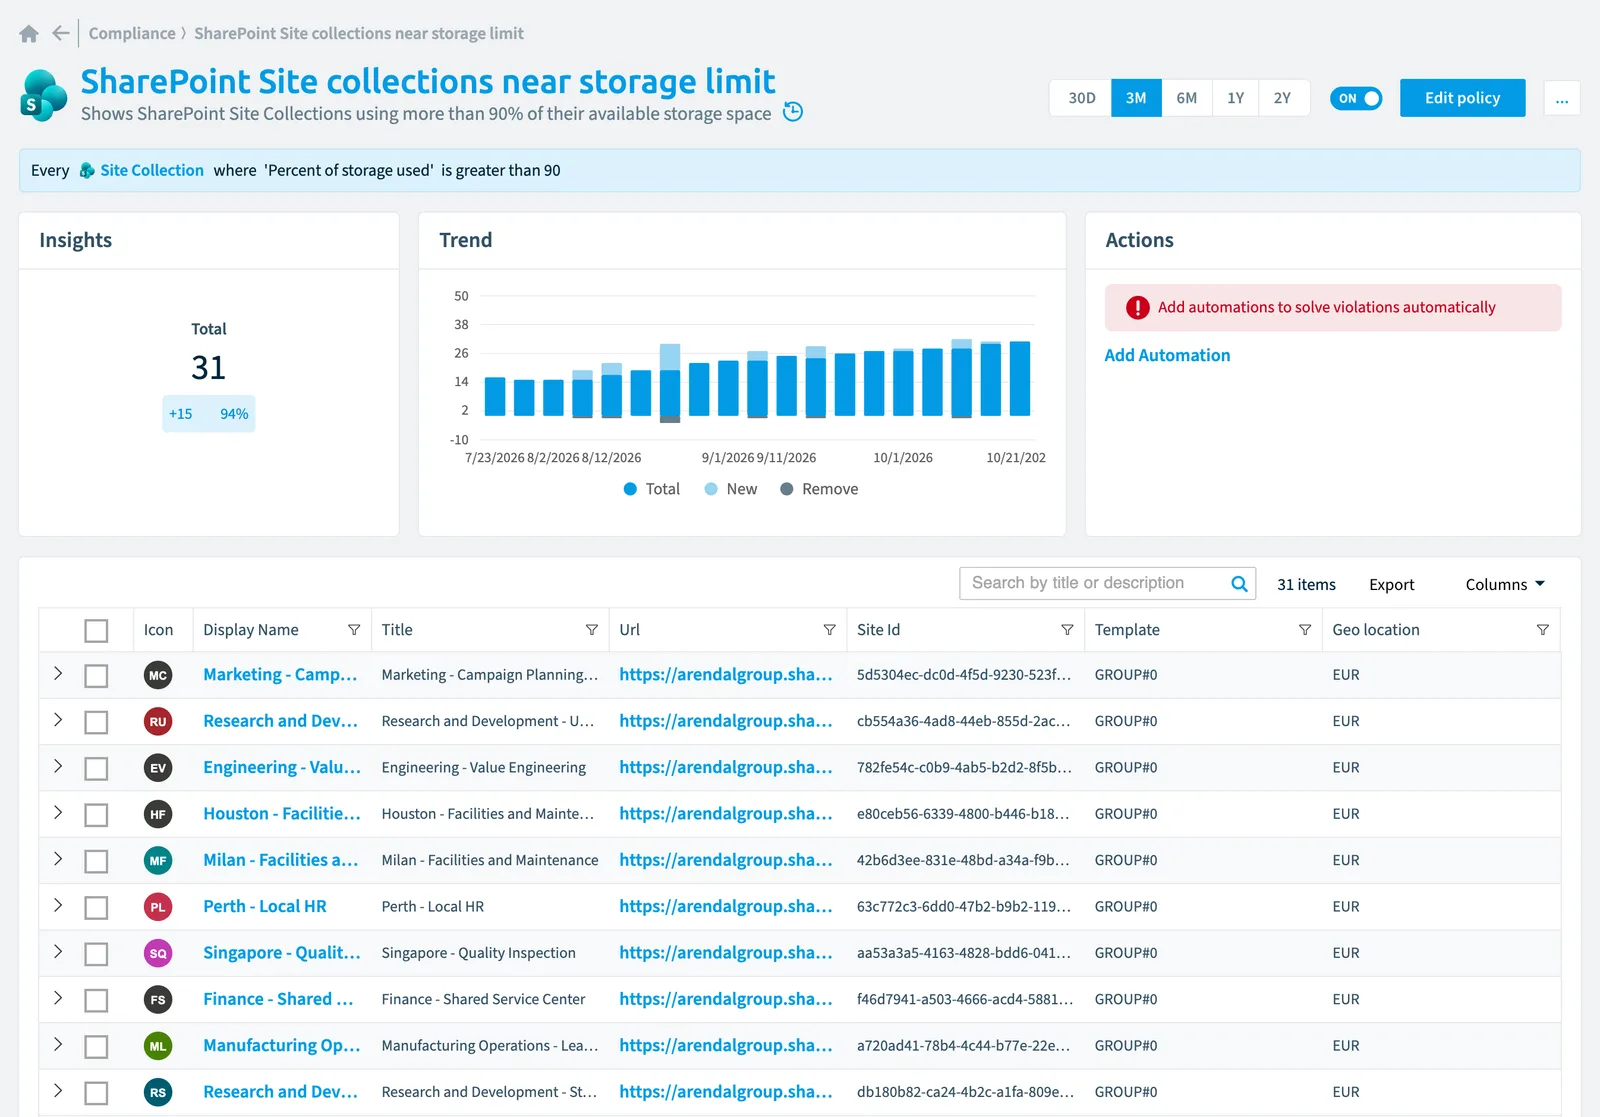This screenshot has height=1117, width=1600.
Task: Open the Columns dropdown
Action: click(1505, 585)
